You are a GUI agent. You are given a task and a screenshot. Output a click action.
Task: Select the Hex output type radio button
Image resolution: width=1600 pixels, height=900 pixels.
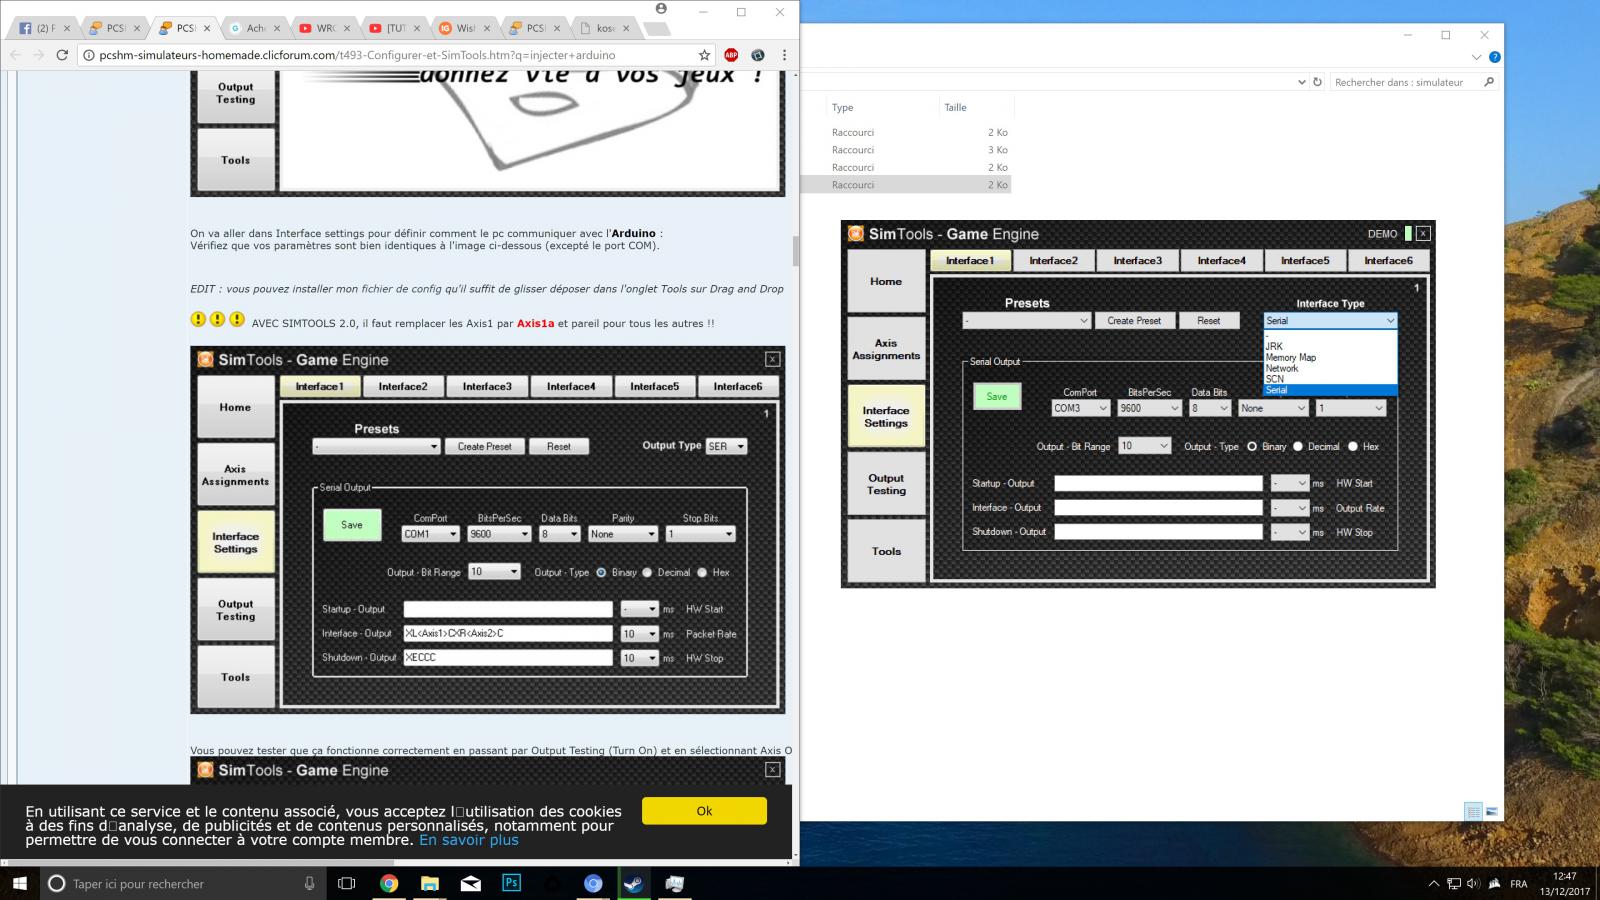[1353, 446]
